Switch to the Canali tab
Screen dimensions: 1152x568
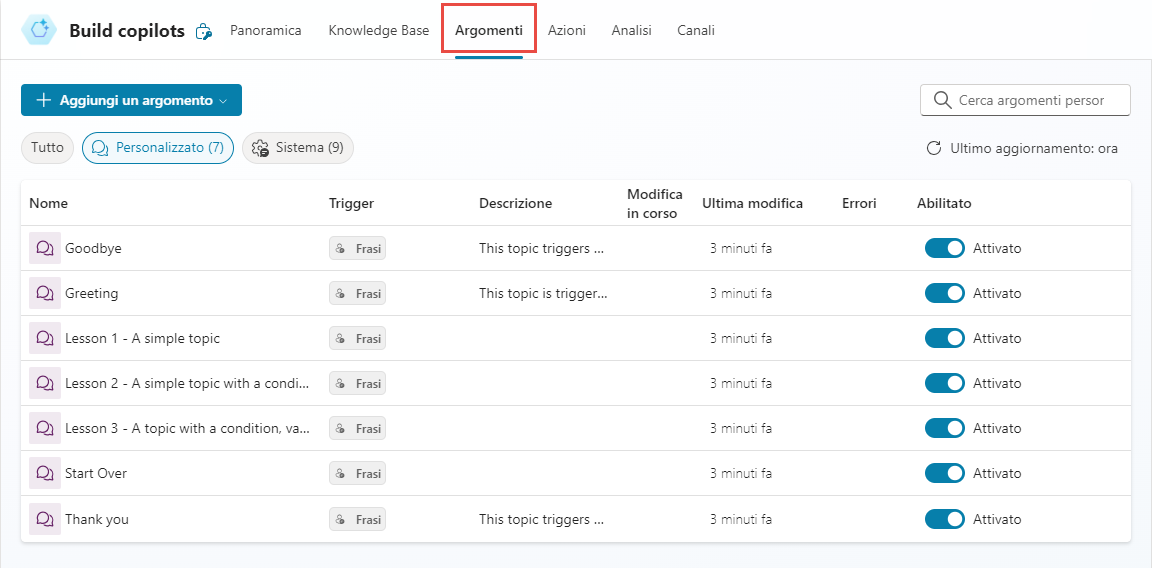696,30
